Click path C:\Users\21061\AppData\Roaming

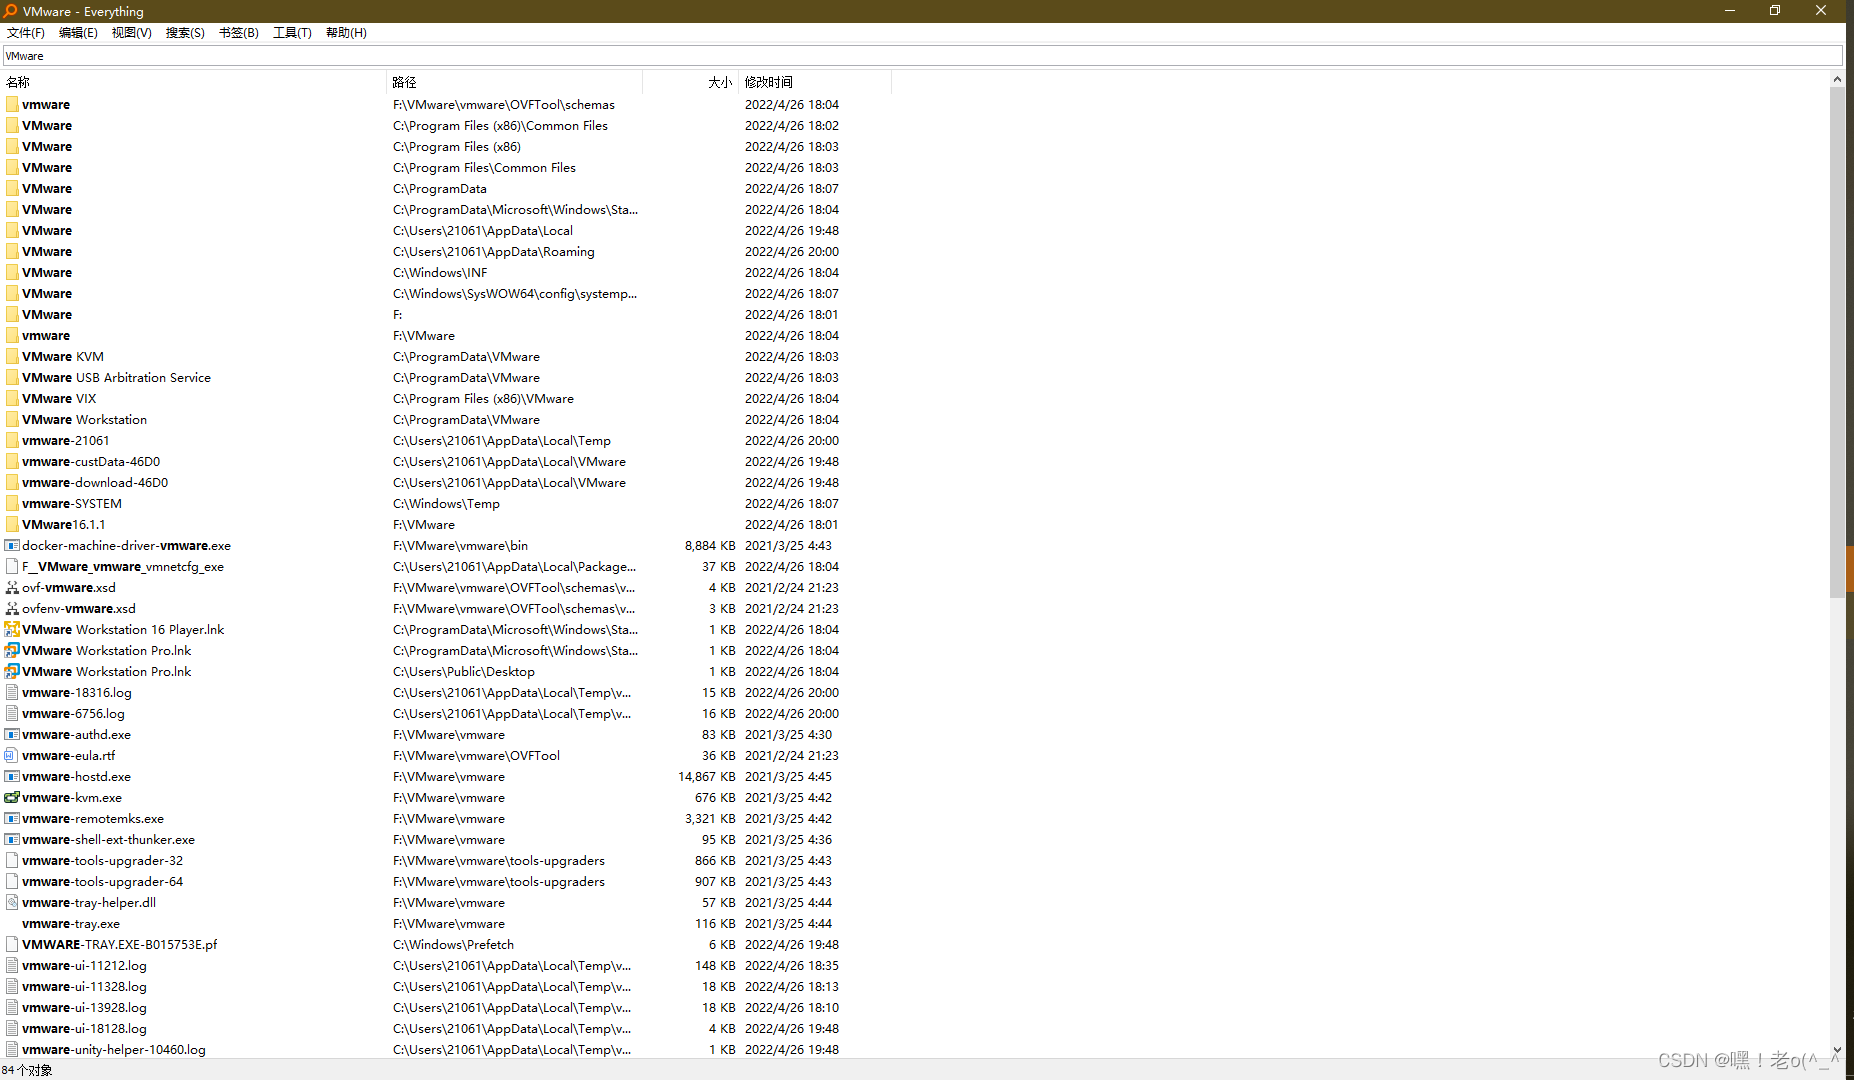[x=494, y=252]
